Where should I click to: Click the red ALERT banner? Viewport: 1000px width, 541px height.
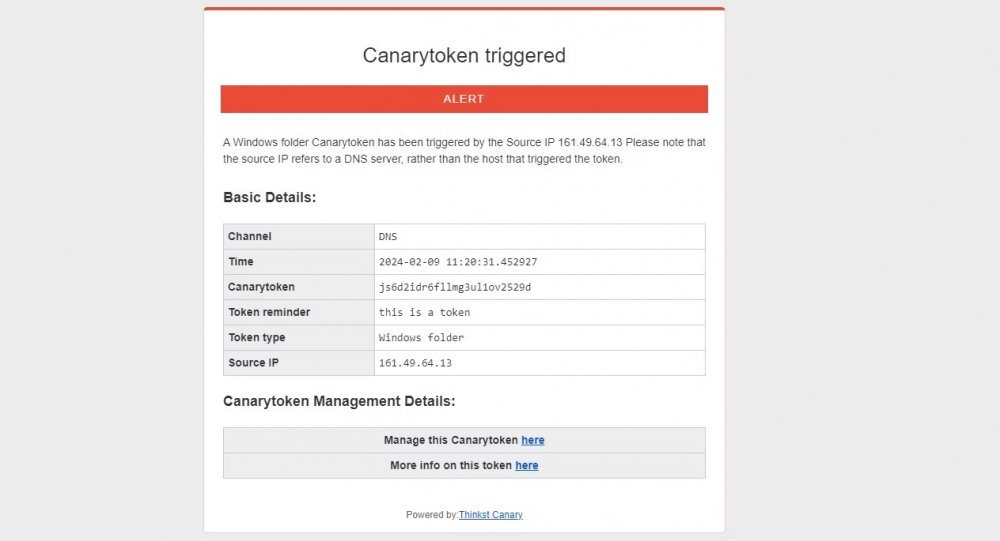(464, 99)
